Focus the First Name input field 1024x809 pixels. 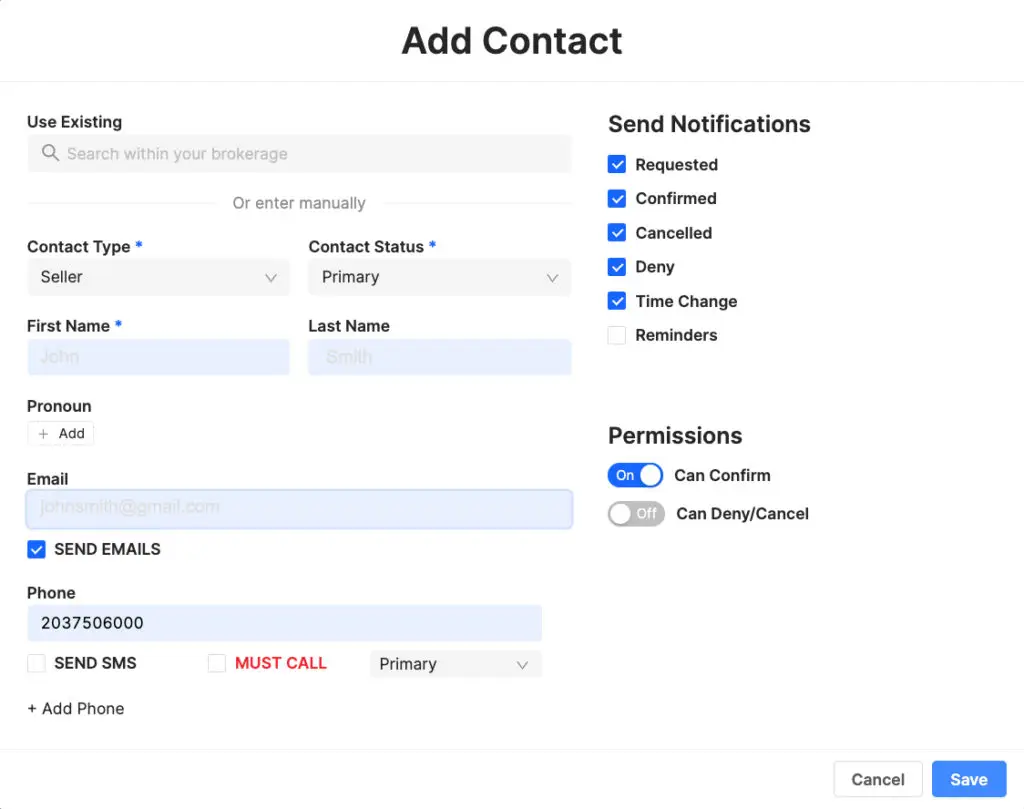click(x=158, y=357)
